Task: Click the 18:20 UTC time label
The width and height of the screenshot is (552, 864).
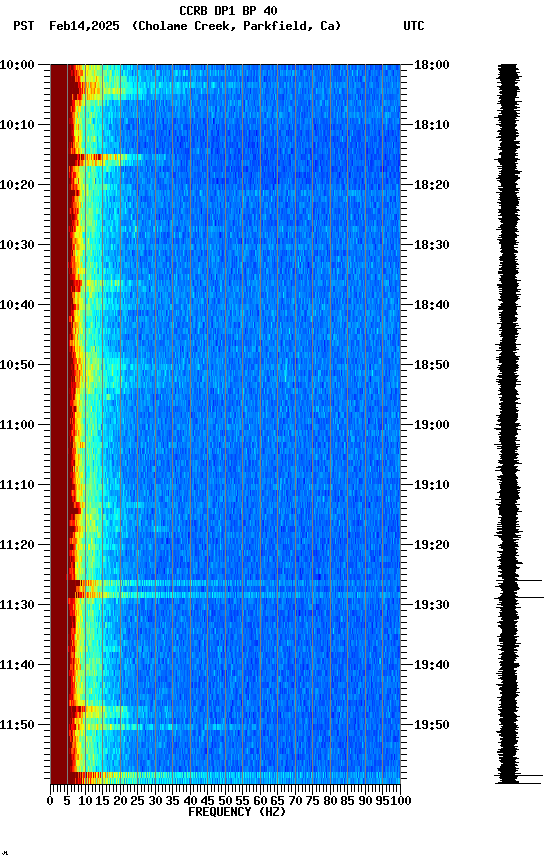Action: (x=432, y=185)
